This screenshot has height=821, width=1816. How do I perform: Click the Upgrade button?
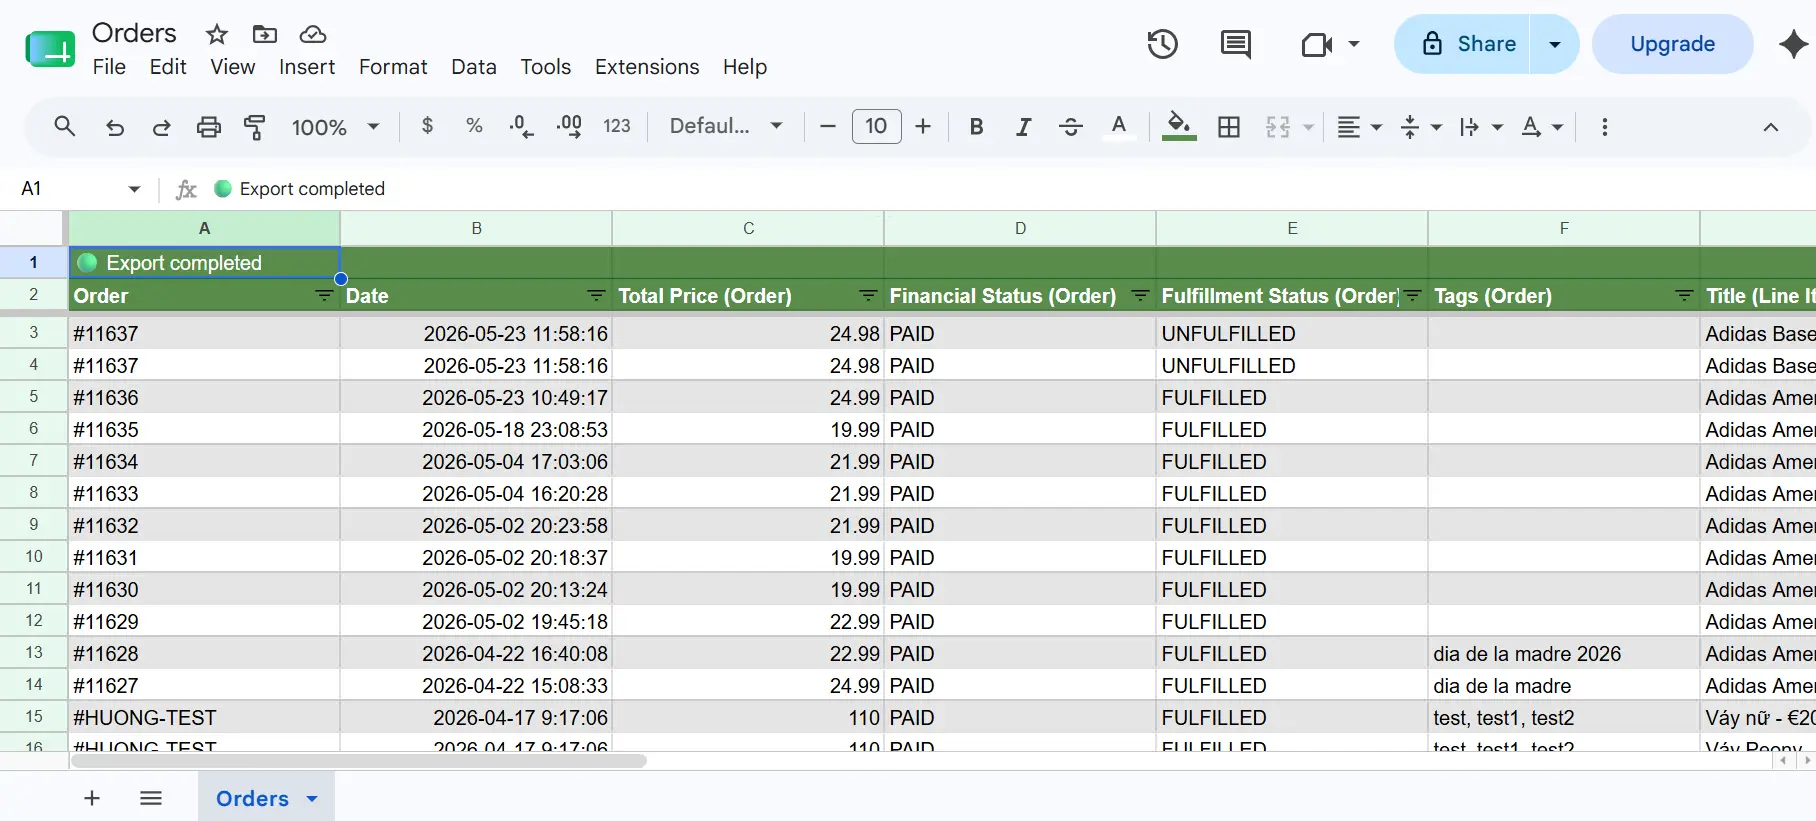tap(1672, 44)
